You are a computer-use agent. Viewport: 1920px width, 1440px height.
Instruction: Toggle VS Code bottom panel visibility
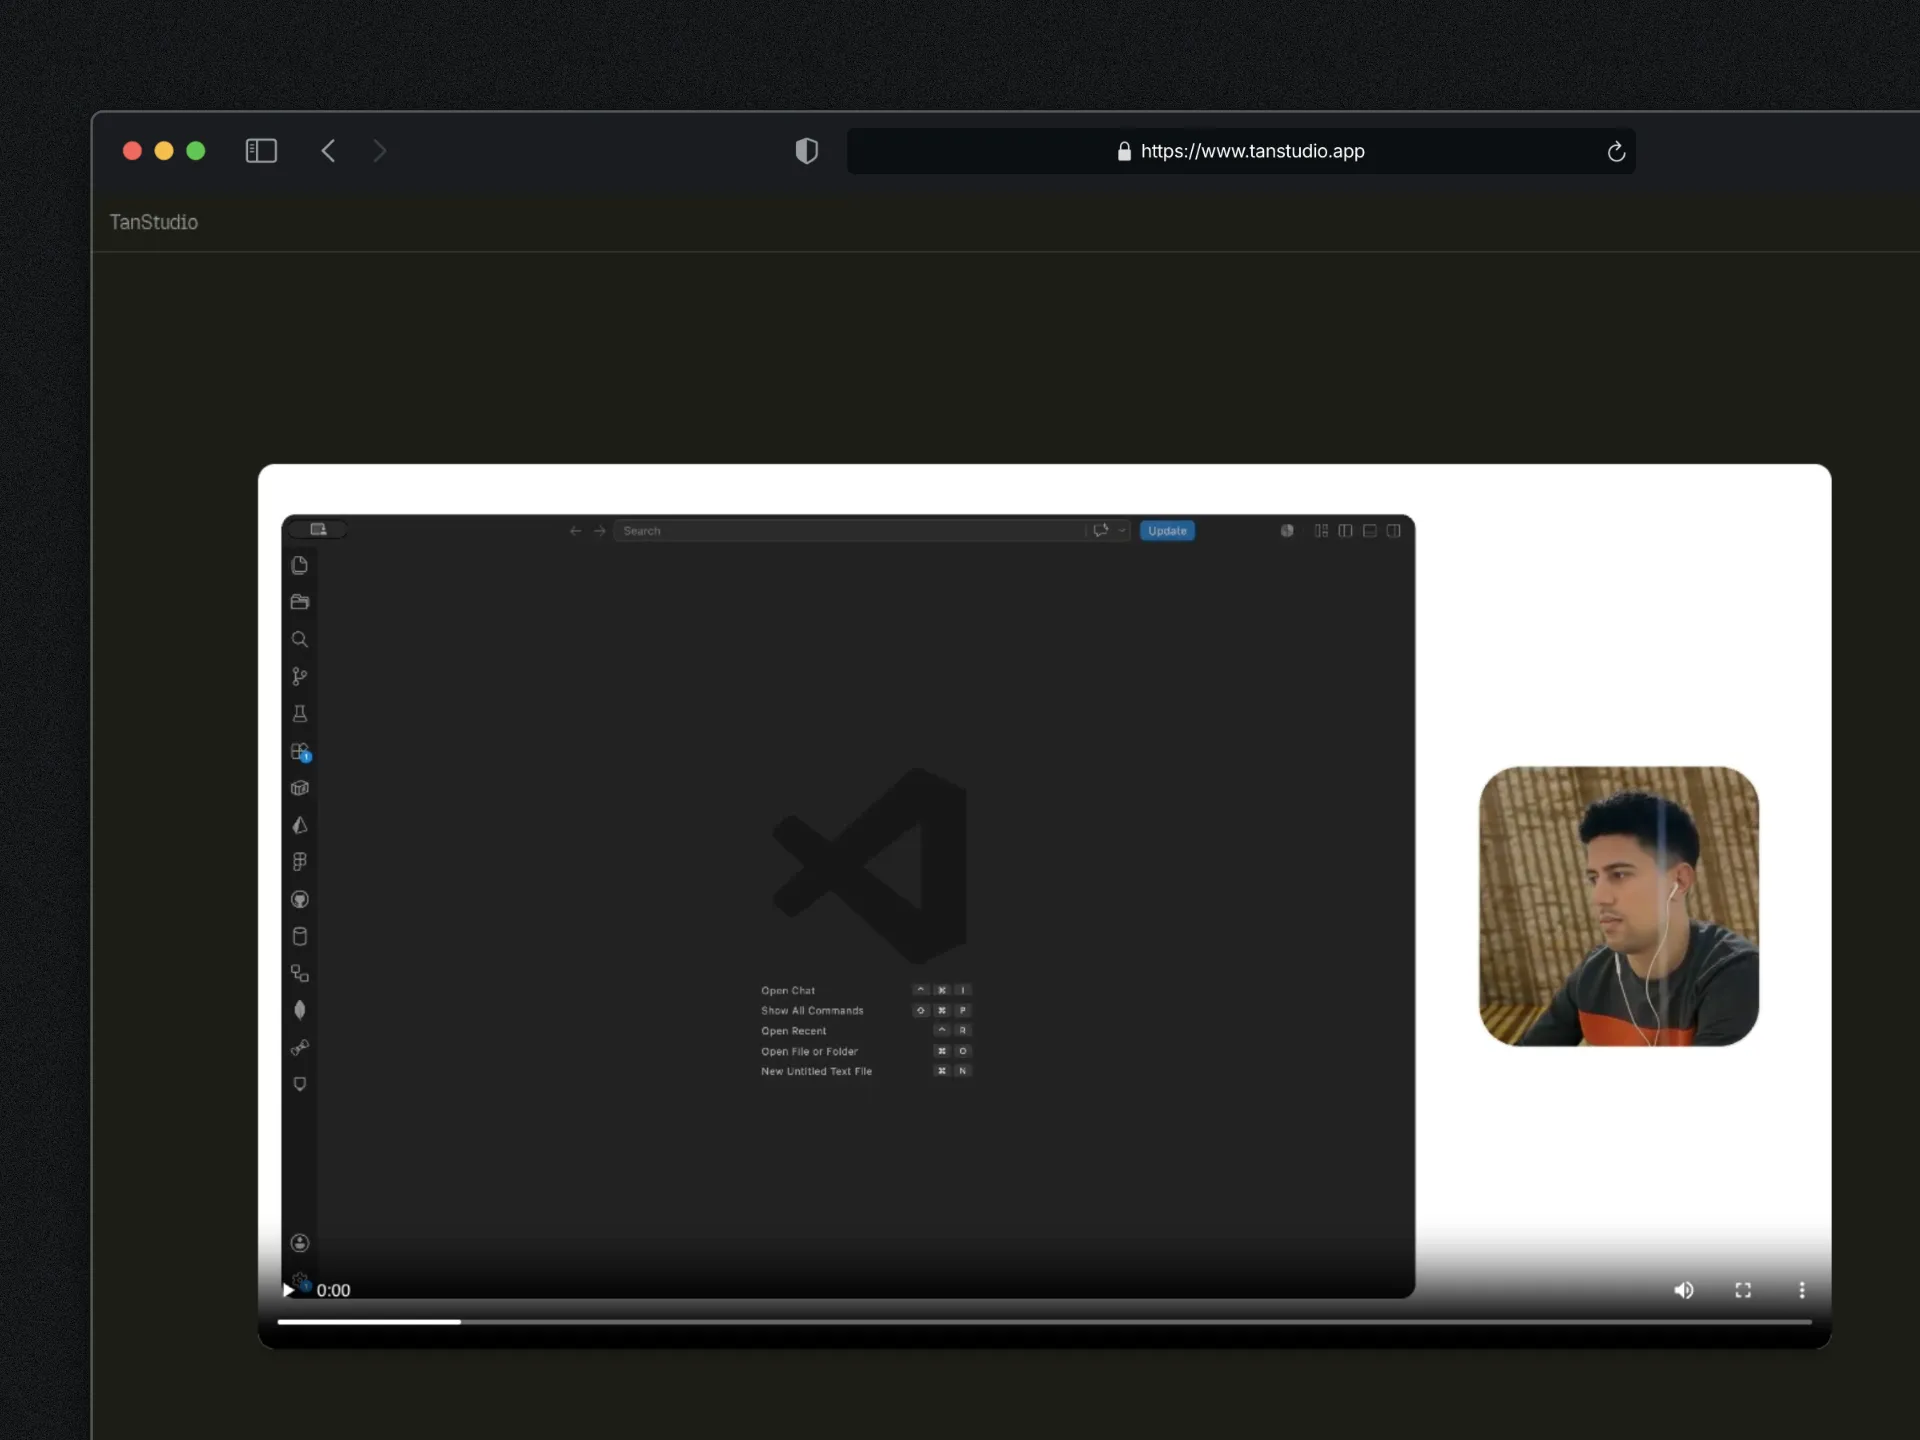[1369, 531]
